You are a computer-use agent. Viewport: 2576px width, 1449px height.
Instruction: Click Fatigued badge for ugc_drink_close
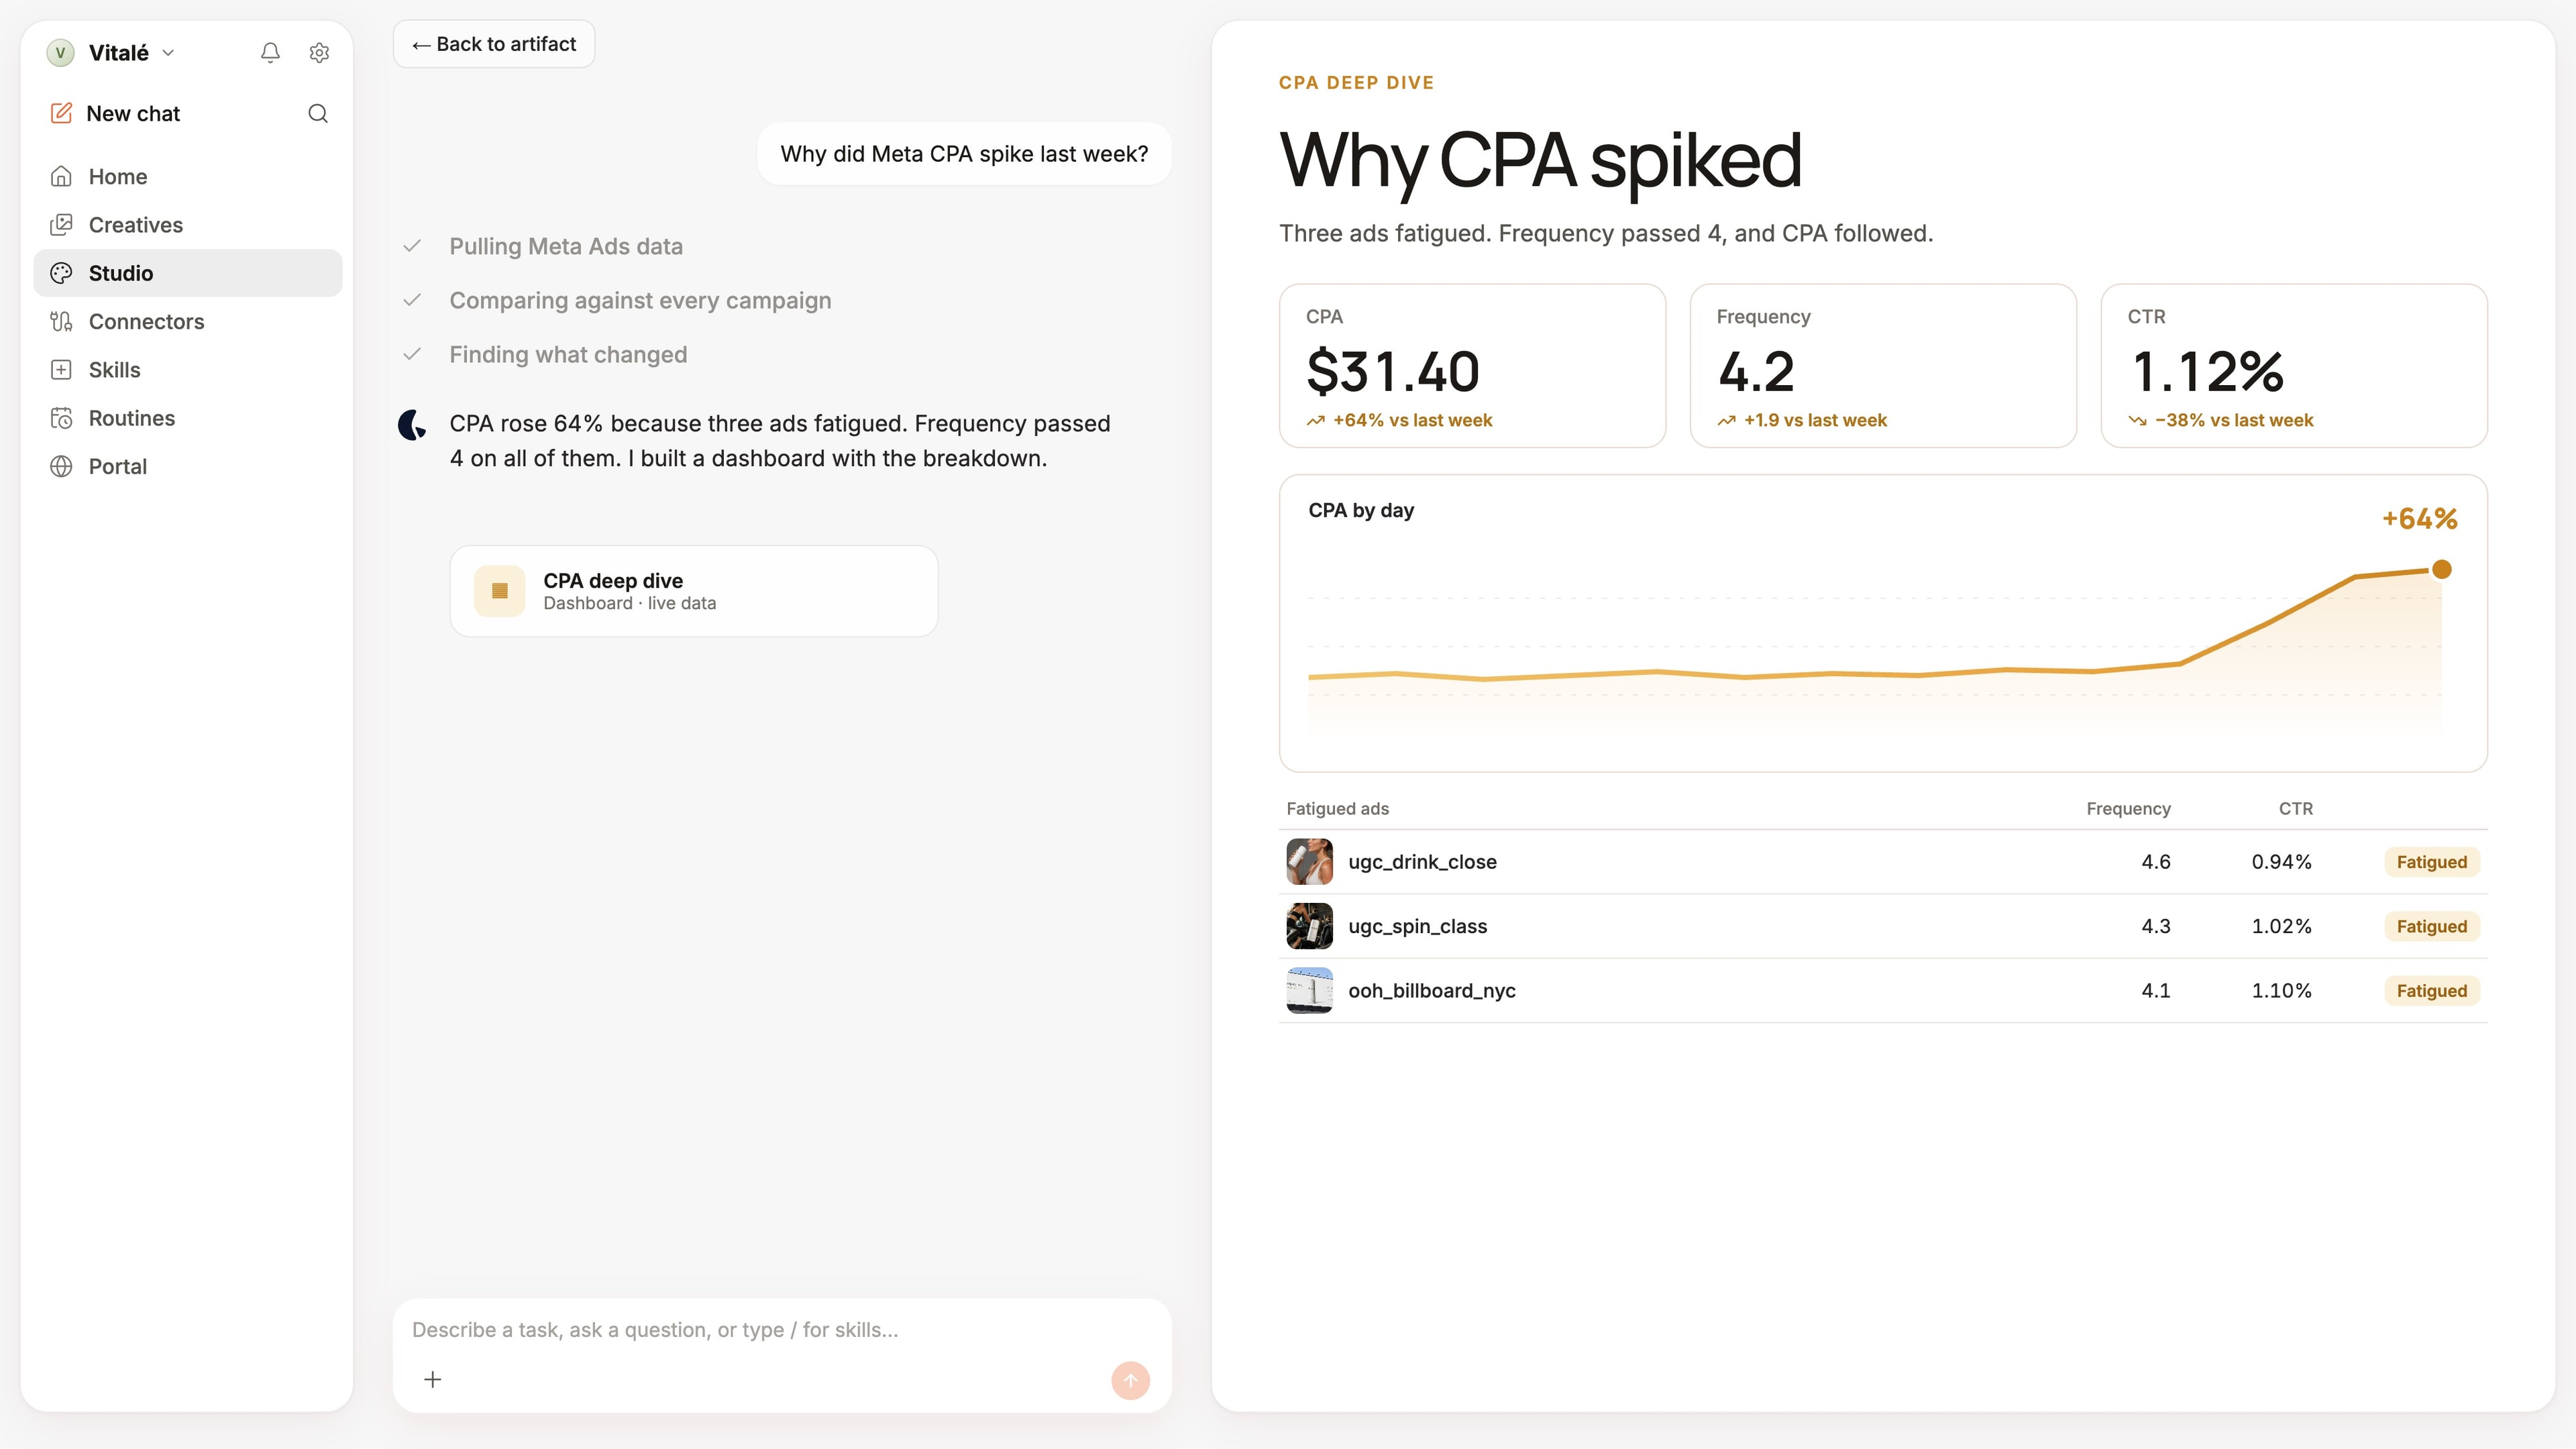click(x=2432, y=862)
